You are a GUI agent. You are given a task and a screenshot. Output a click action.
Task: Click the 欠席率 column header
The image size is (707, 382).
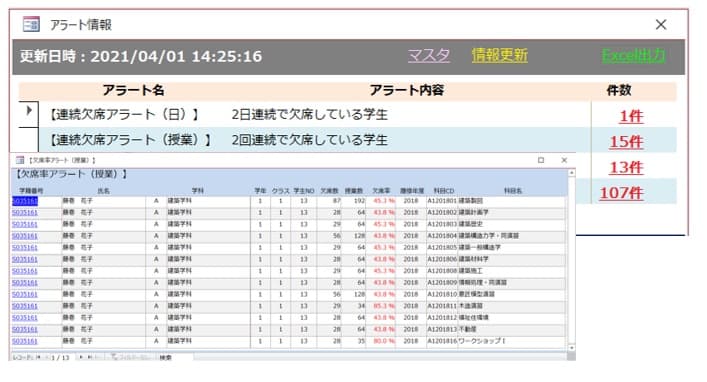(381, 191)
